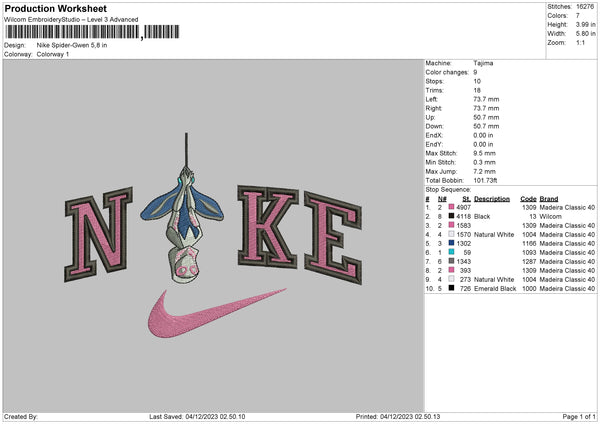Click the 'Stop Sequence:' heading

pos(448,189)
